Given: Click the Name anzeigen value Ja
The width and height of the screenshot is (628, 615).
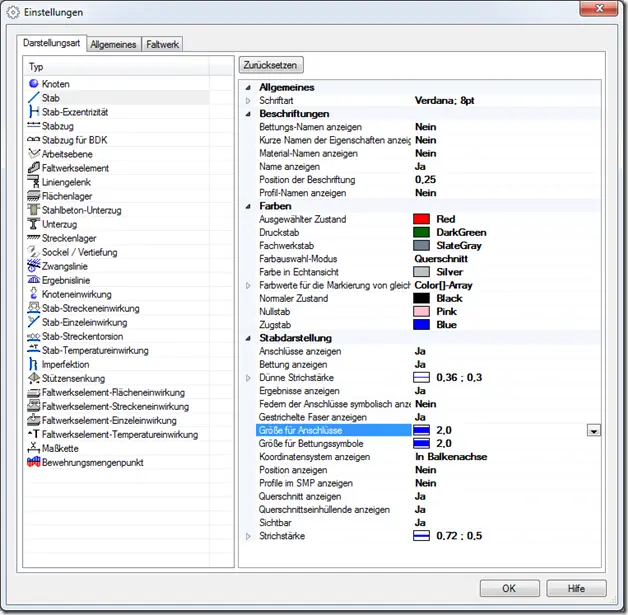Looking at the screenshot, I should (420, 167).
